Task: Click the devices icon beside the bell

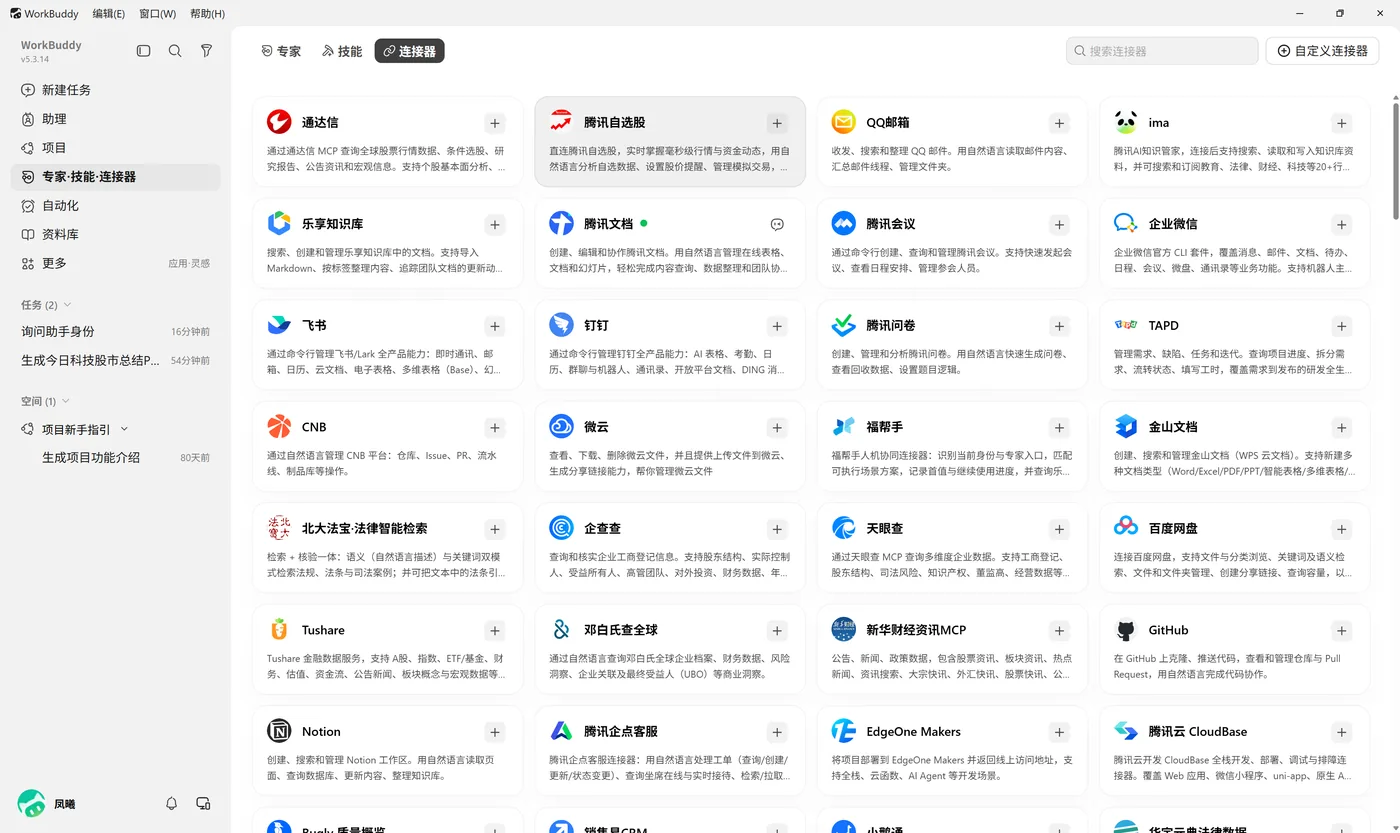Action: [x=203, y=804]
